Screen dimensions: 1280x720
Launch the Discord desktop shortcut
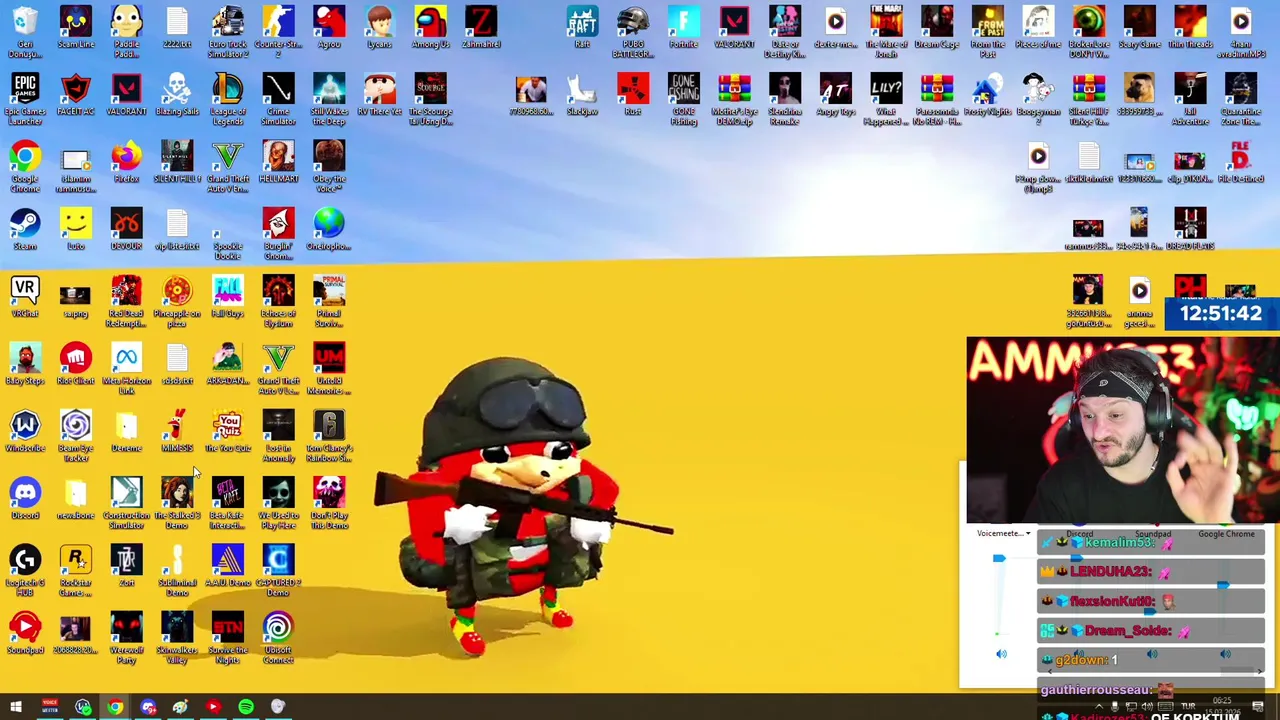25,498
